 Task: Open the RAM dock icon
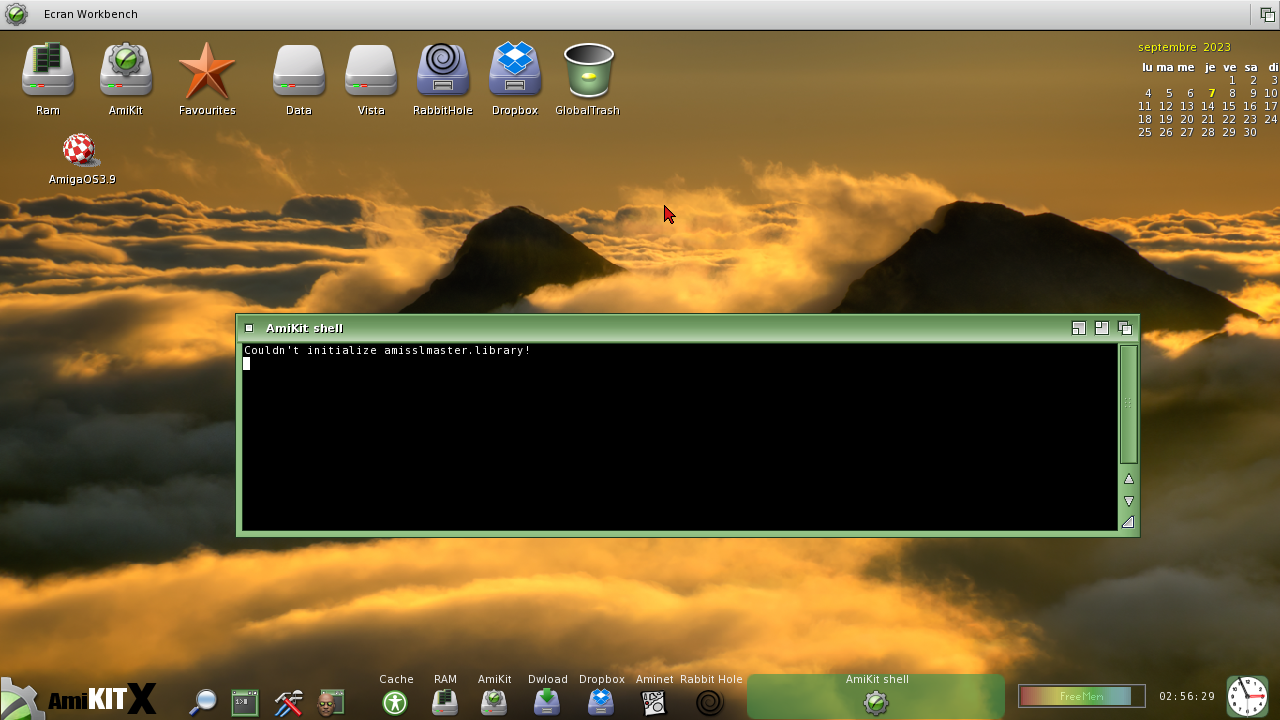pos(445,702)
